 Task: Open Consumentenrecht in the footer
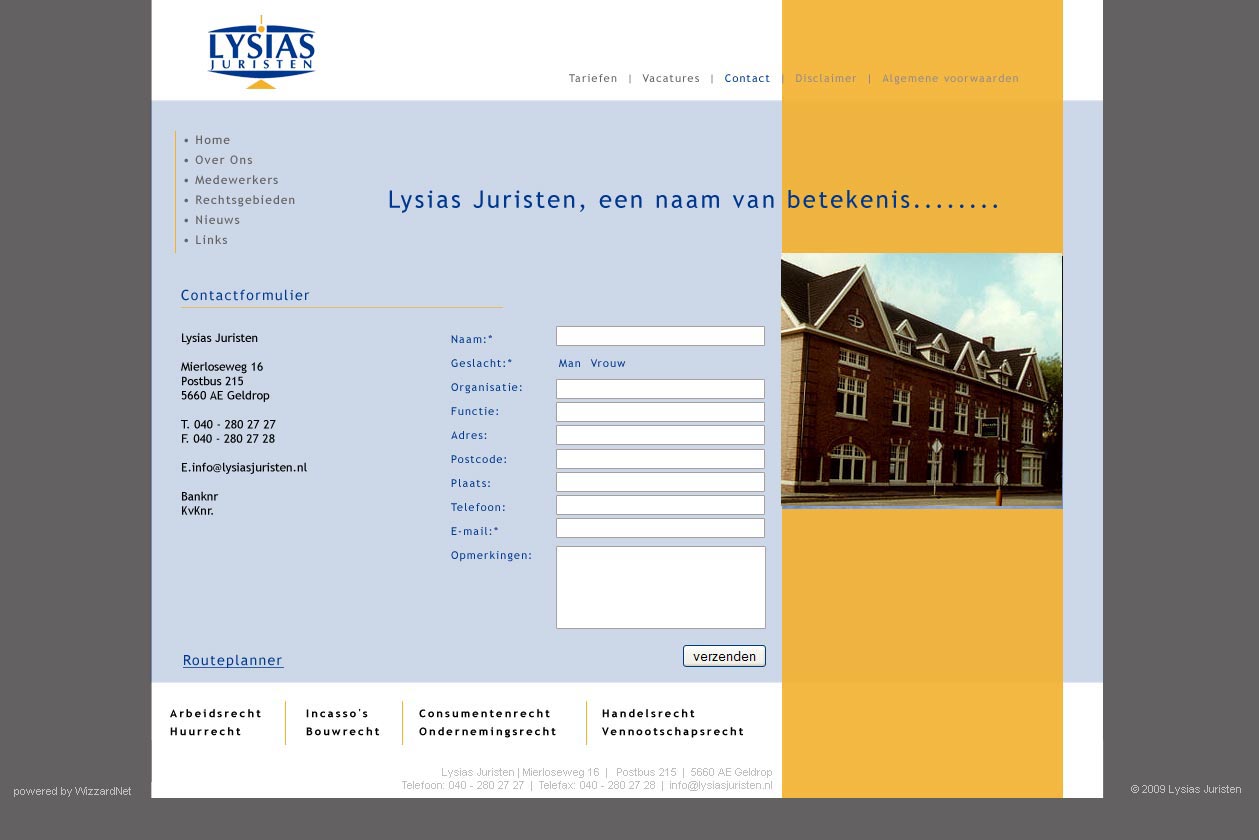pyautogui.click(x=485, y=713)
